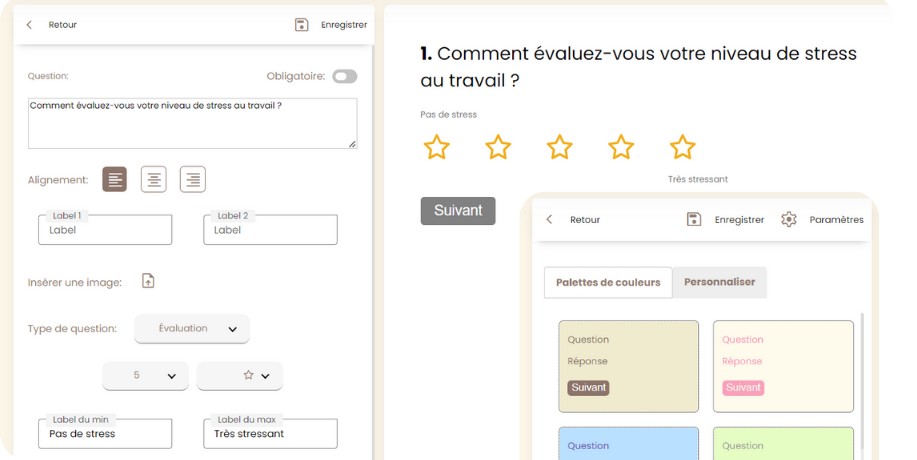This screenshot has height=460, width=917.
Task: Select right alignment icon
Action: click(193, 180)
